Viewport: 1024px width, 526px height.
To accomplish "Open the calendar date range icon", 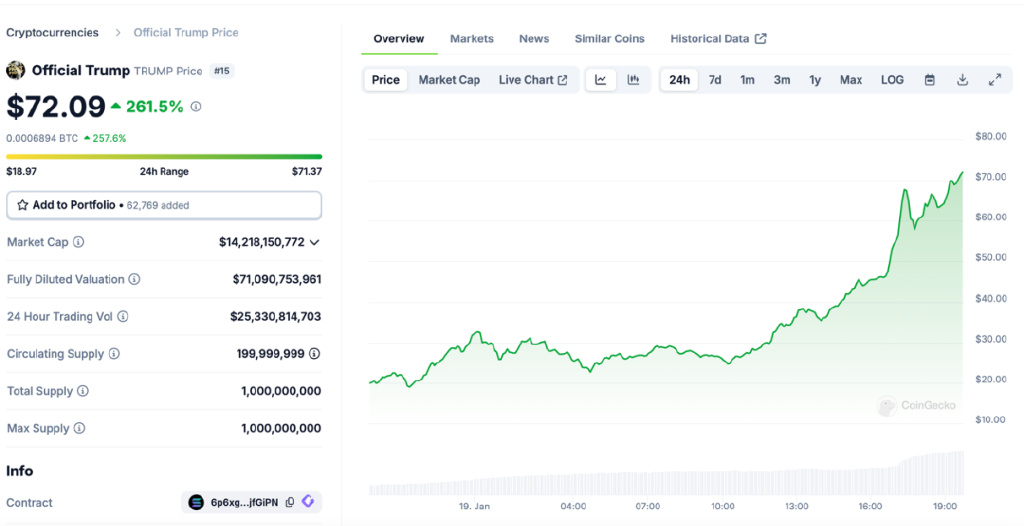I will (x=930, y=80).
